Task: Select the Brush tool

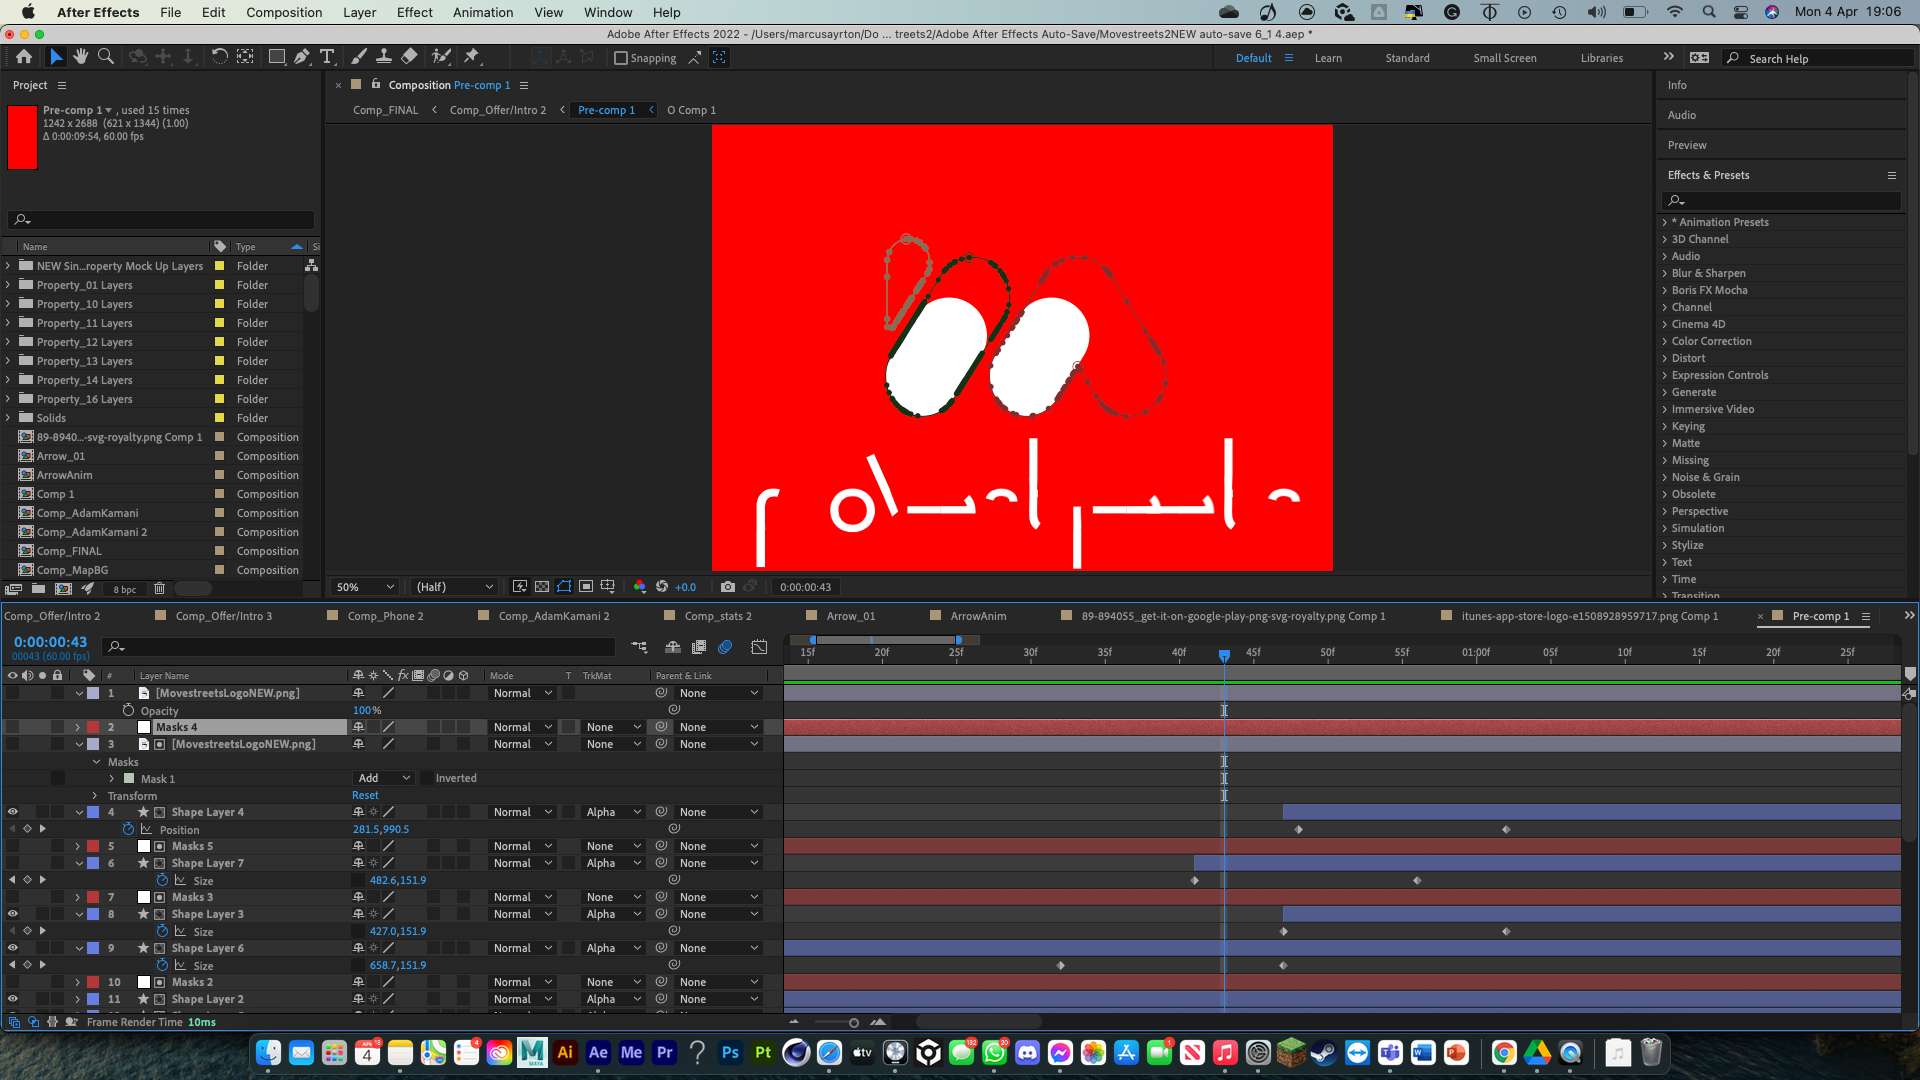Action: coord(359,57)
